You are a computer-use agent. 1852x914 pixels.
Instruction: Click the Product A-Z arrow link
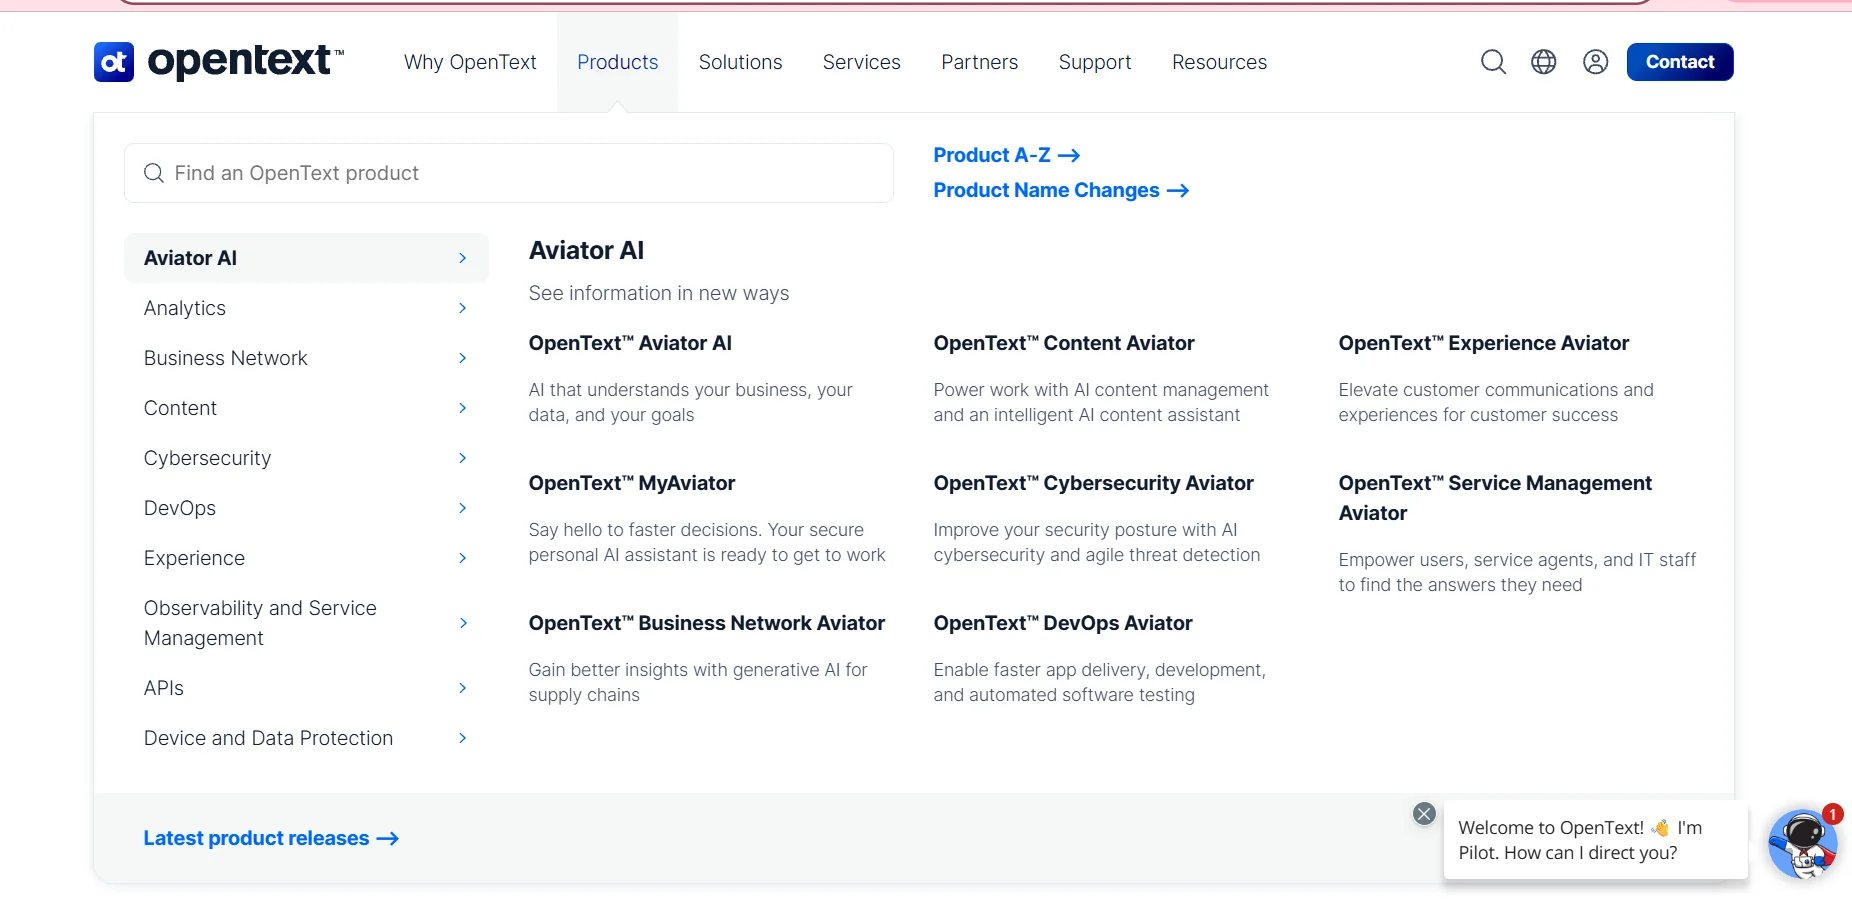pos(1006,155)
